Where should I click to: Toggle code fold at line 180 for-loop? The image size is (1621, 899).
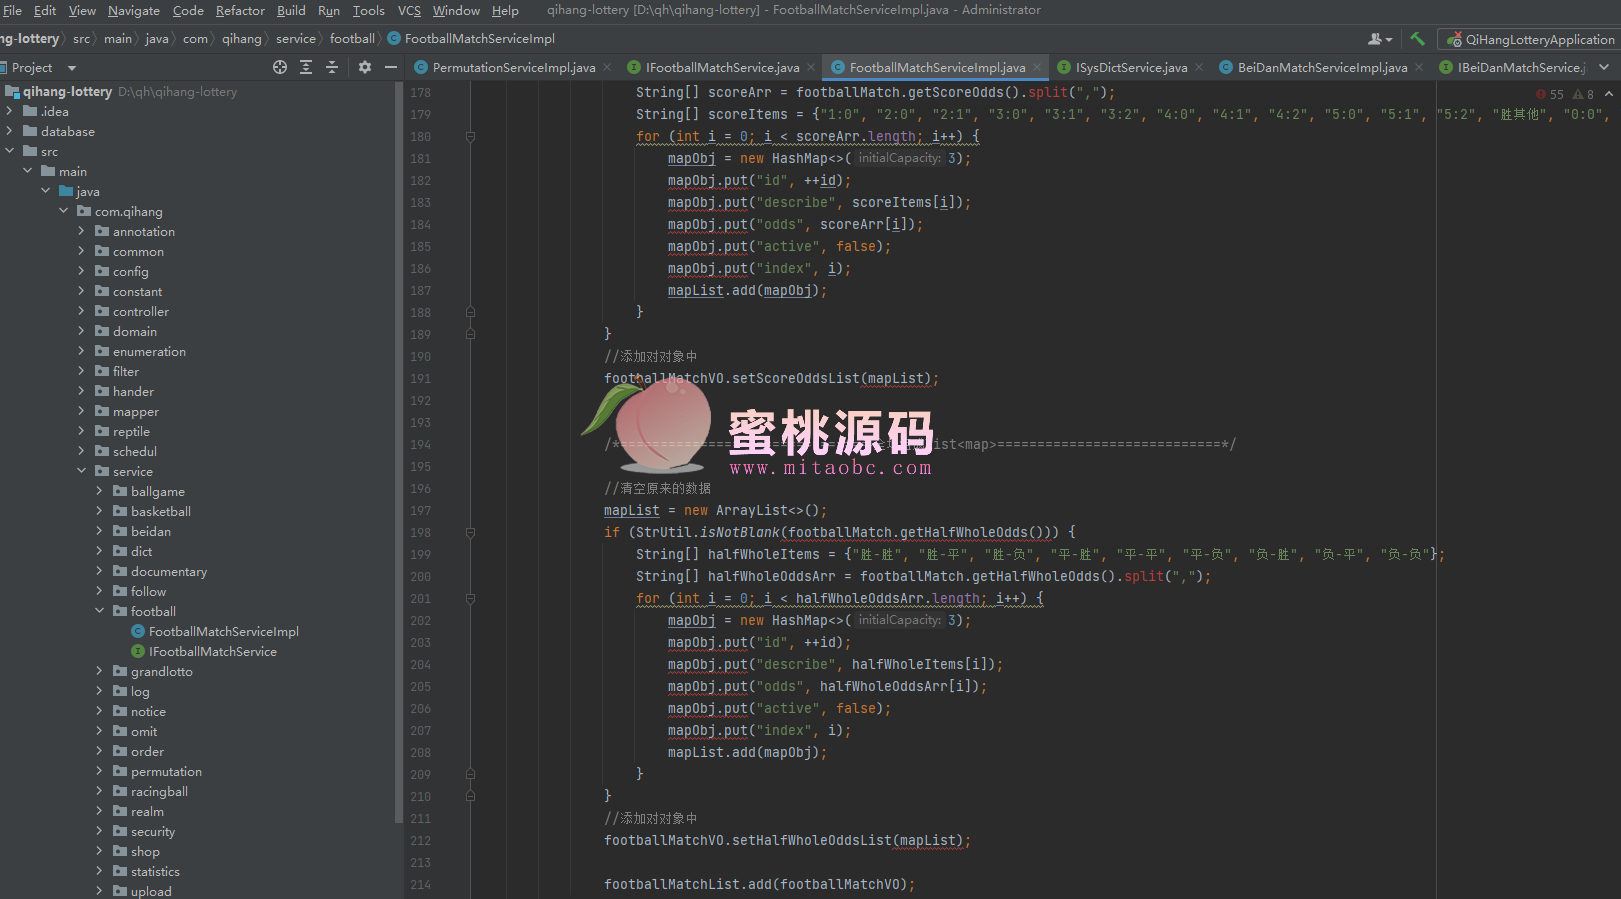coord(470,137)
